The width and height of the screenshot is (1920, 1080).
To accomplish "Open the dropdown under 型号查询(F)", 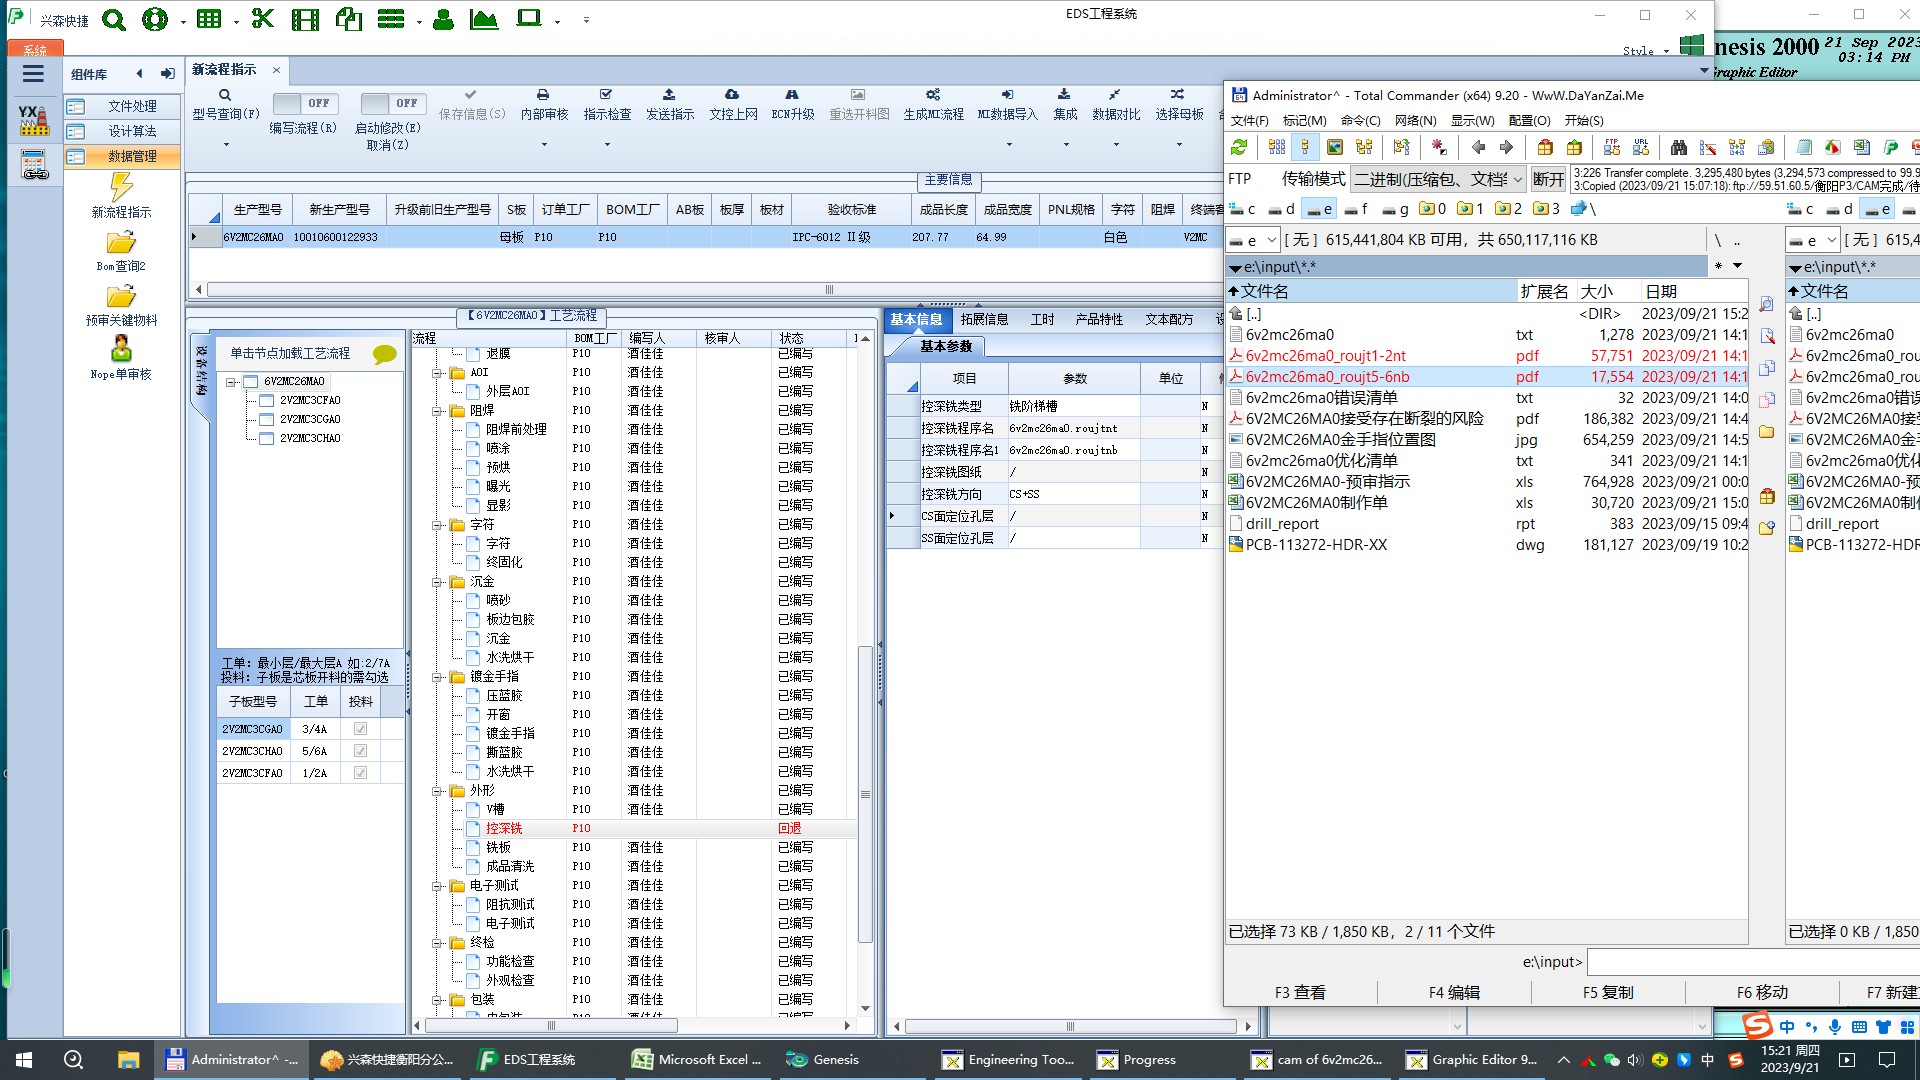I will coord(226,145).
